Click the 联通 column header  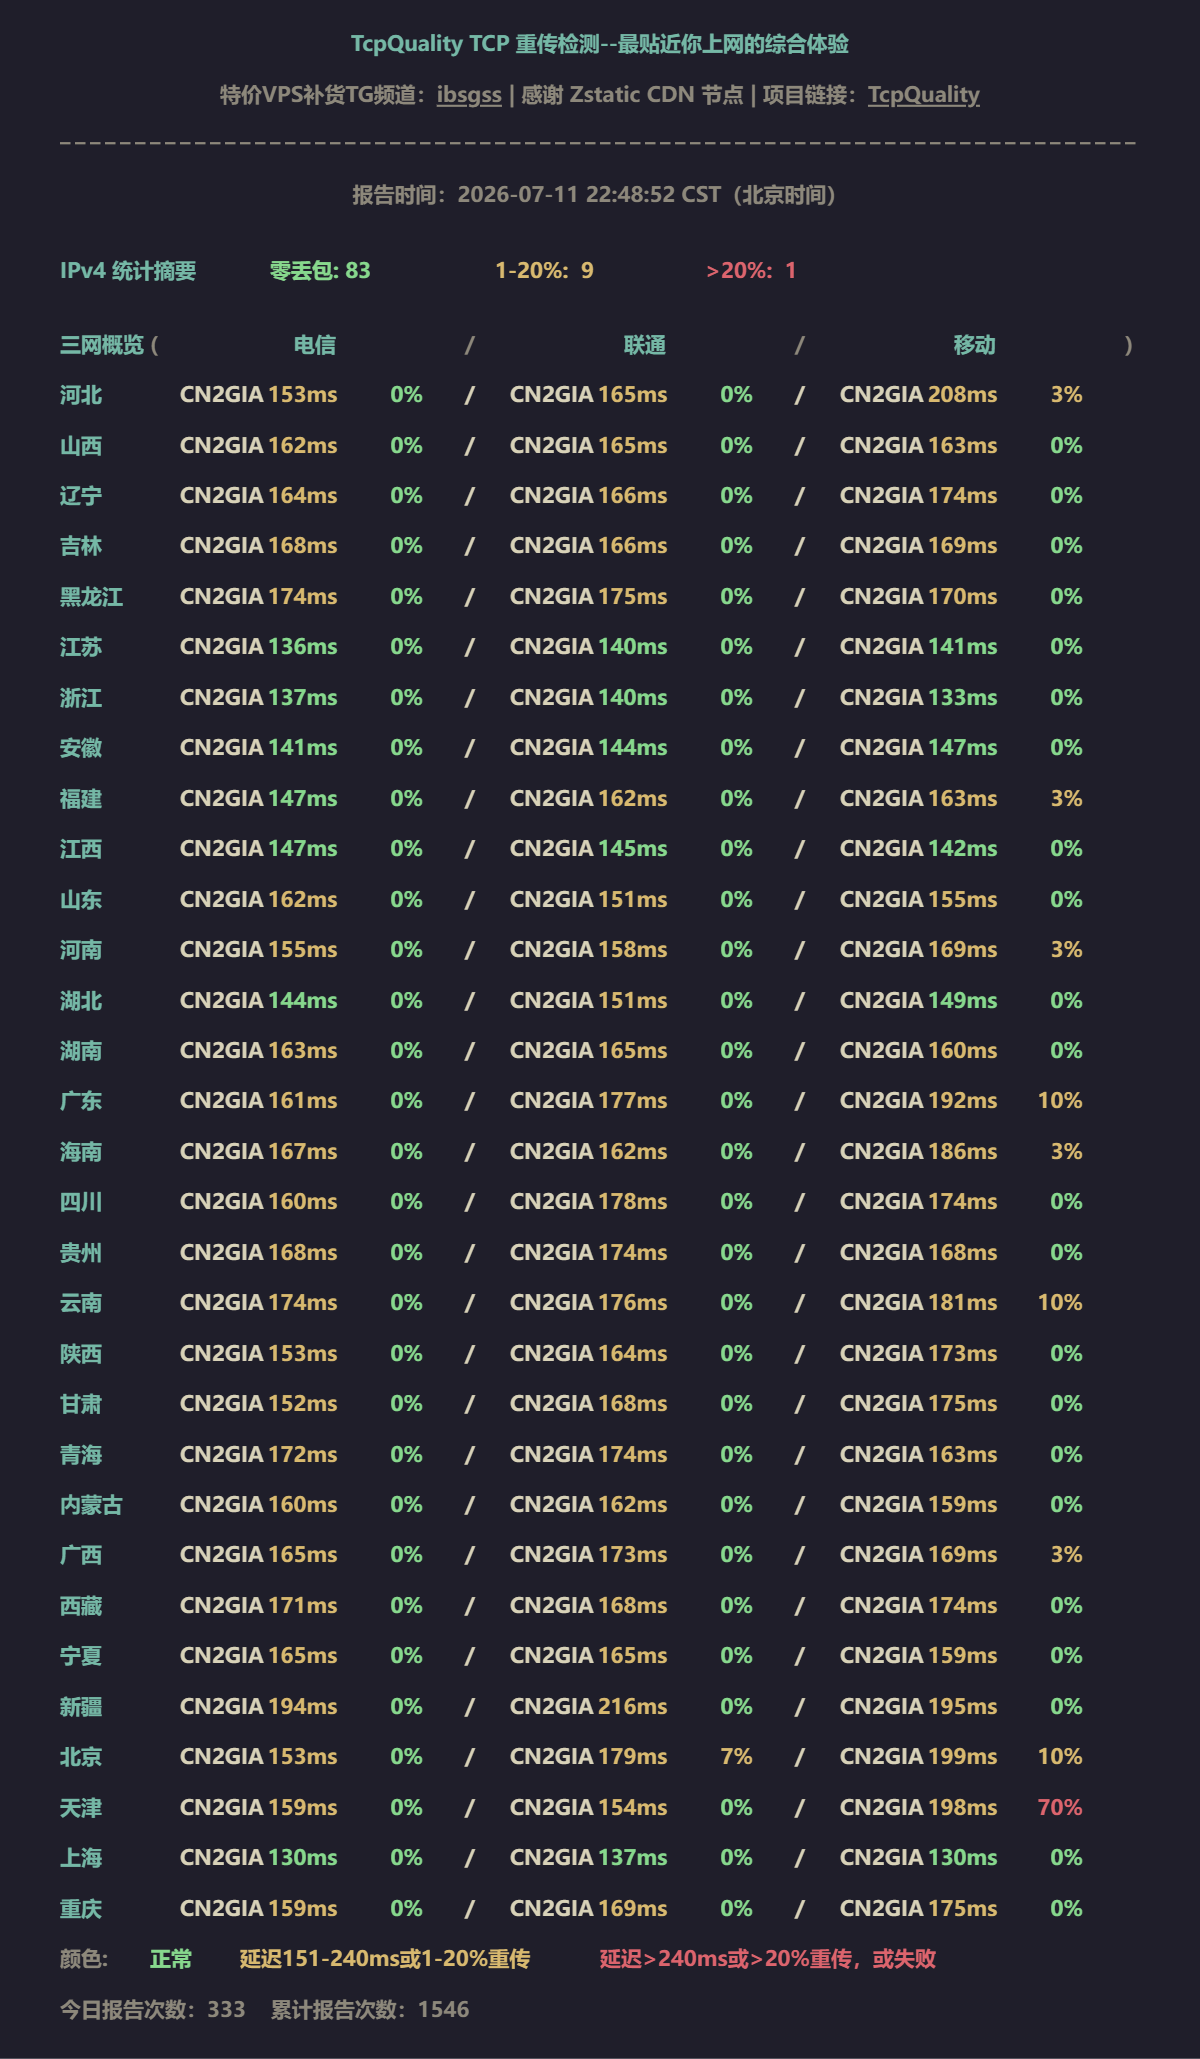point(645,346)
